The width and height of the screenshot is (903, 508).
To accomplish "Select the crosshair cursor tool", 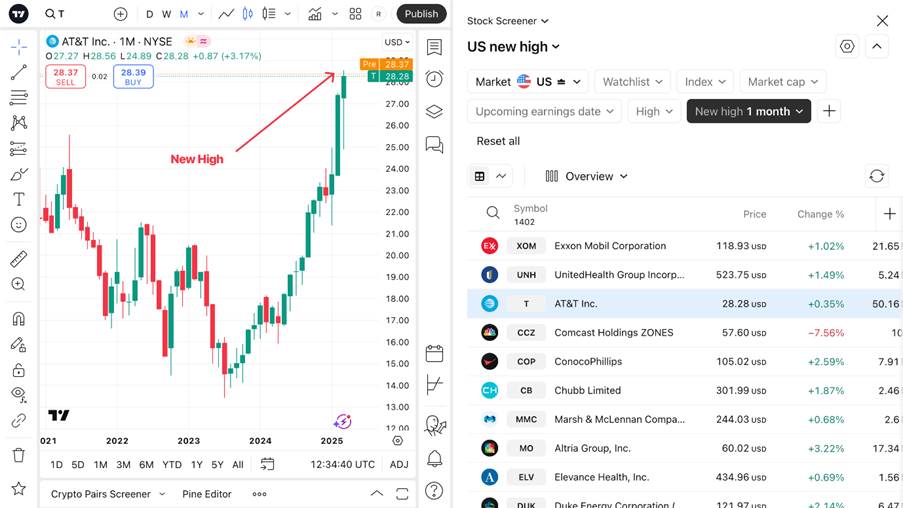I will click(18, 47).
